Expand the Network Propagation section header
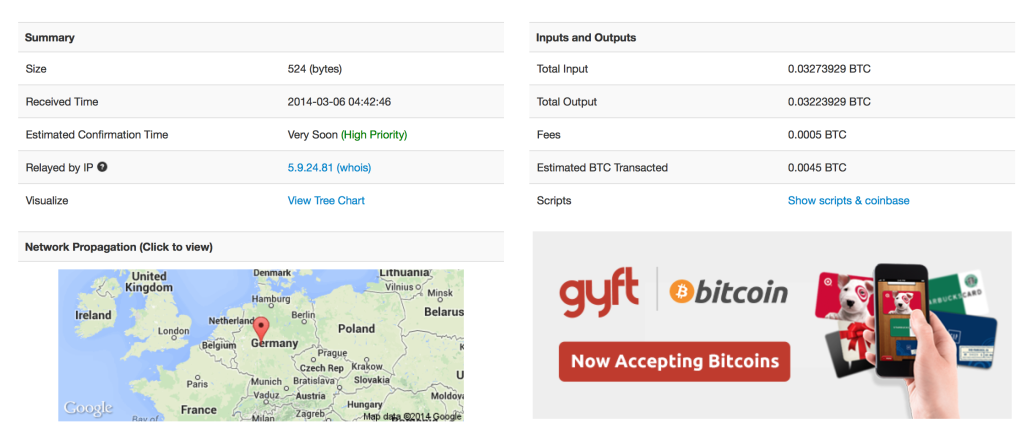The width and height of the screenshot is (1024, 445). 118,246
